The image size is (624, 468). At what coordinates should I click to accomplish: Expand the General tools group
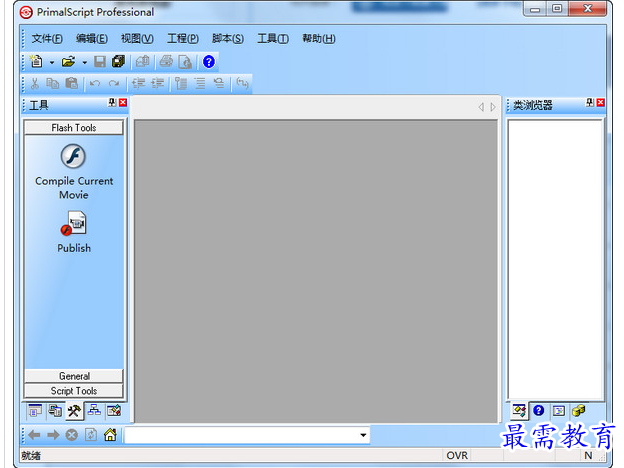coord(74,376)
